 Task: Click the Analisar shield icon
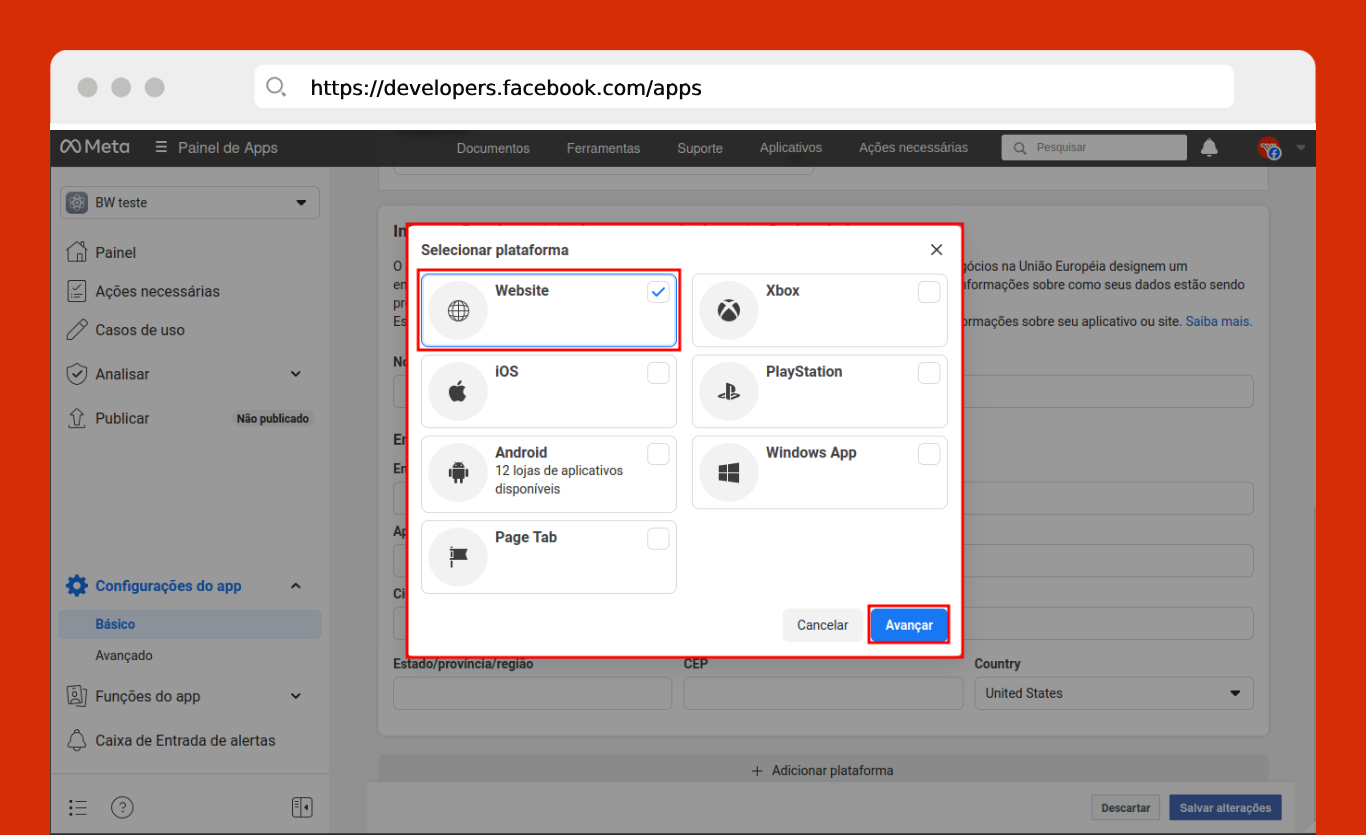tap(76, 374)
